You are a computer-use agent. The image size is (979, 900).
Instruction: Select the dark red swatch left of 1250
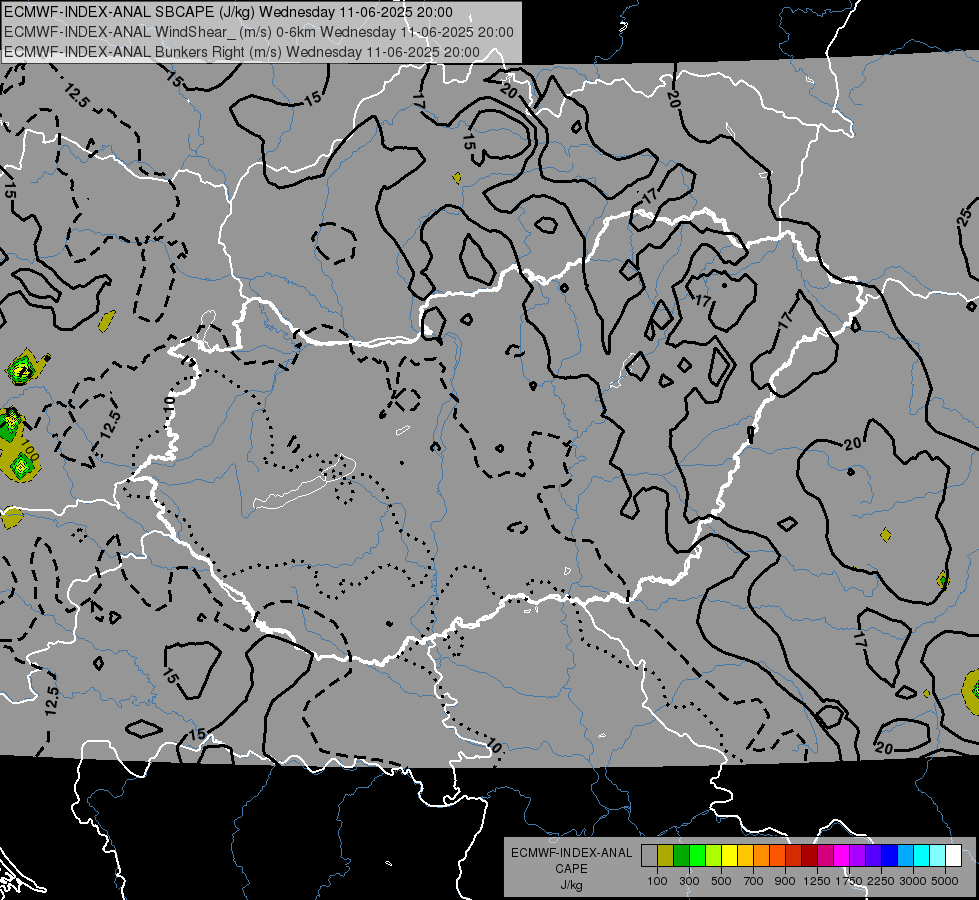tap(810, 855)
